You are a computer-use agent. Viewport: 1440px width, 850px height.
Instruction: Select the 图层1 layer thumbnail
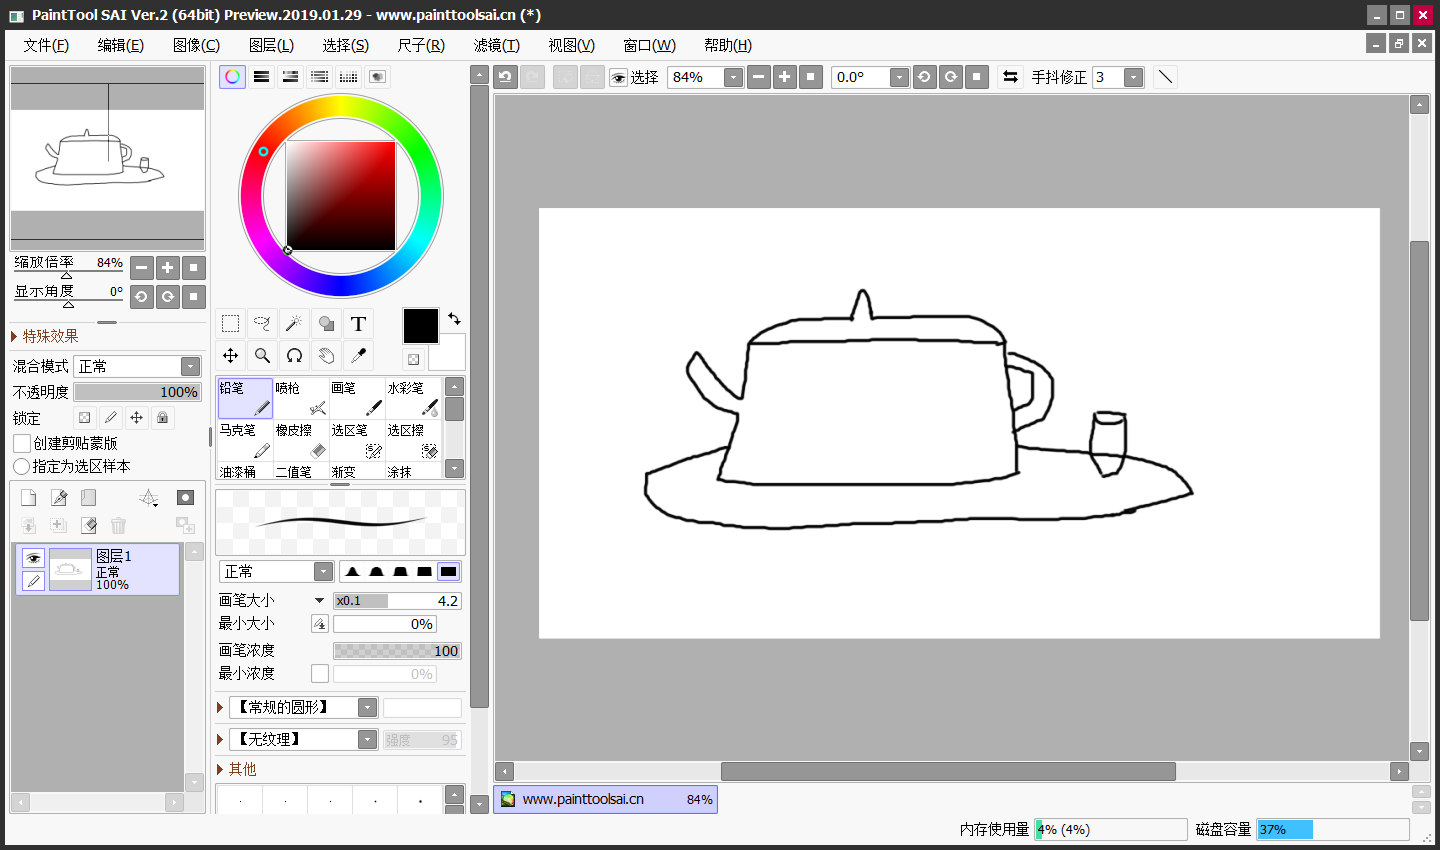70,569
